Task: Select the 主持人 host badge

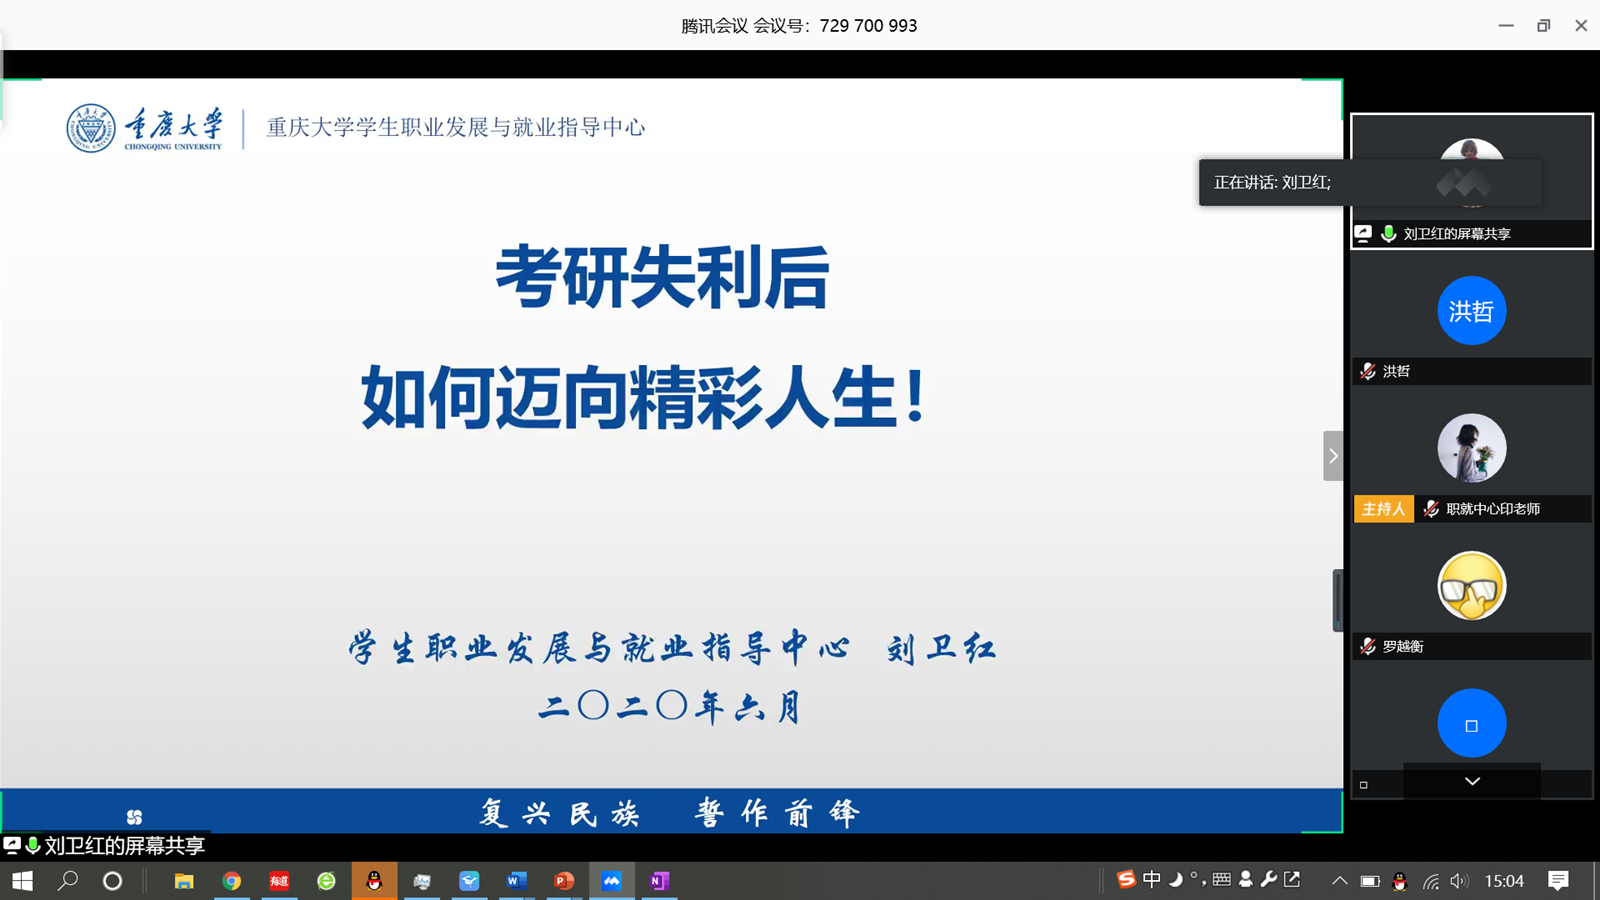Action: tap(1384, 509)
